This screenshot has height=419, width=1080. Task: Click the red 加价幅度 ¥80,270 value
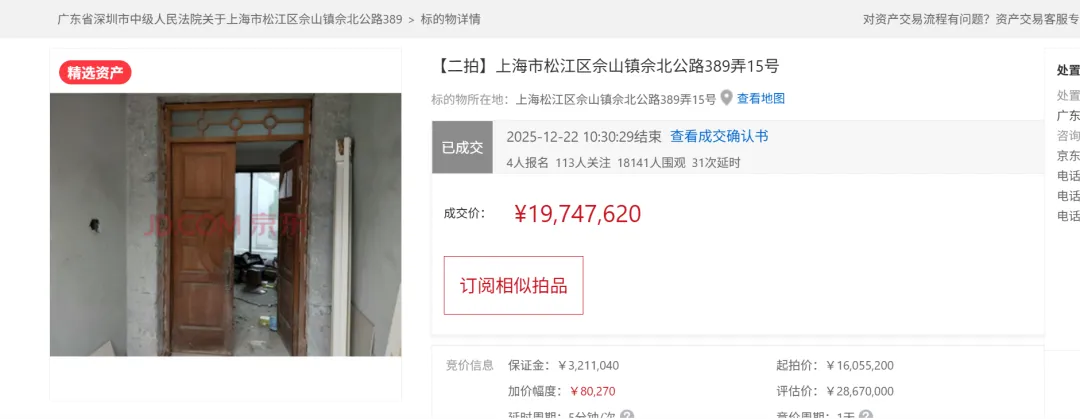[593, 391]
